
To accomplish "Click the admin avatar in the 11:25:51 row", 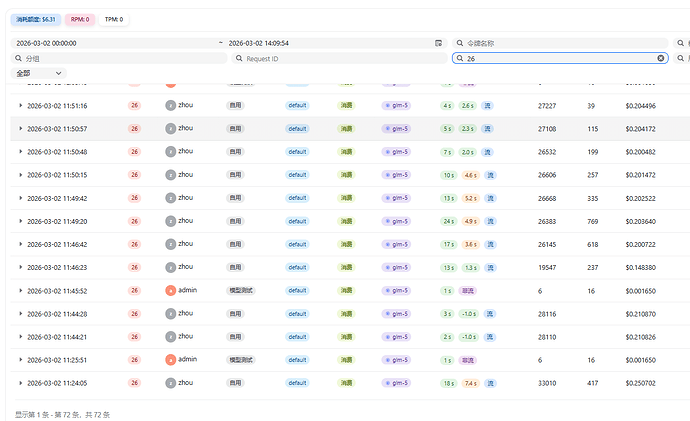I will [170, 360].
